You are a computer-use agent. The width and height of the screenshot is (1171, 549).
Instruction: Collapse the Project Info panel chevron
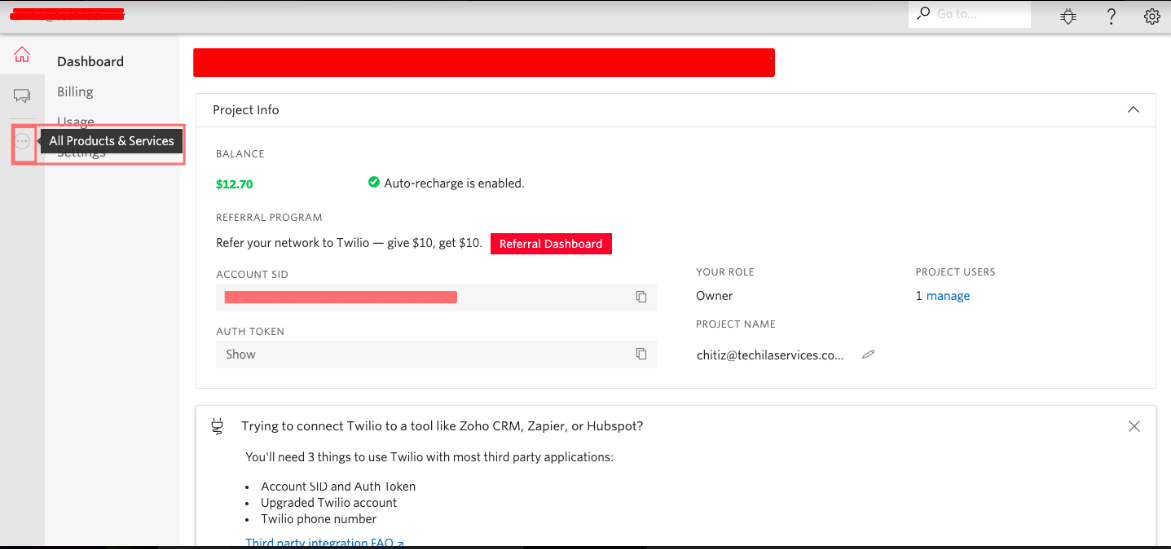pos(1133,110)
